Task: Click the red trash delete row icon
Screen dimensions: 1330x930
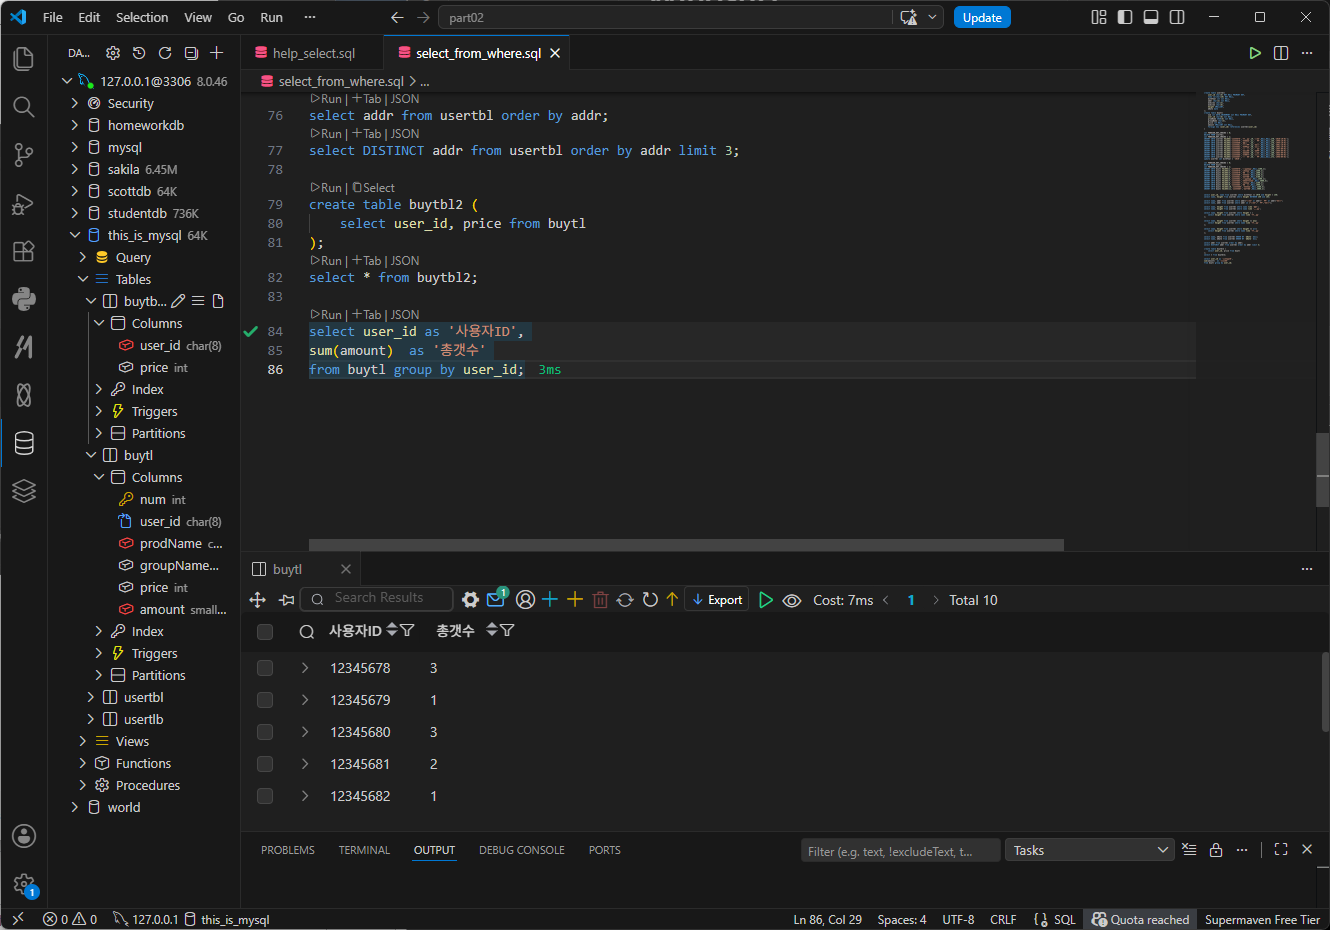Action: [600, 600]
